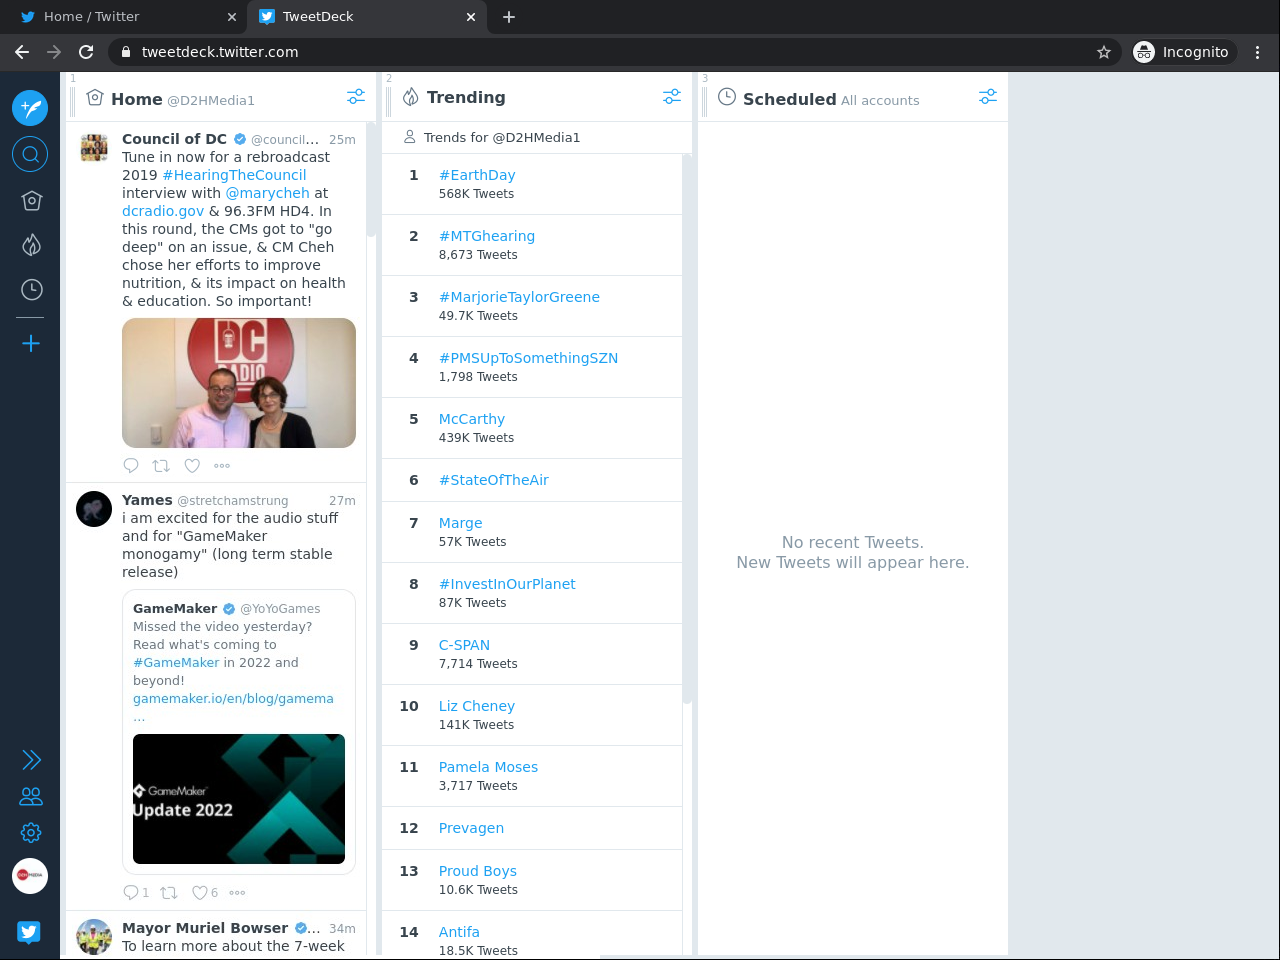The width and height of the screenshot is (1280, 960).
Task: Open the gamemaker.io blog link
Action: click(233, 698)
